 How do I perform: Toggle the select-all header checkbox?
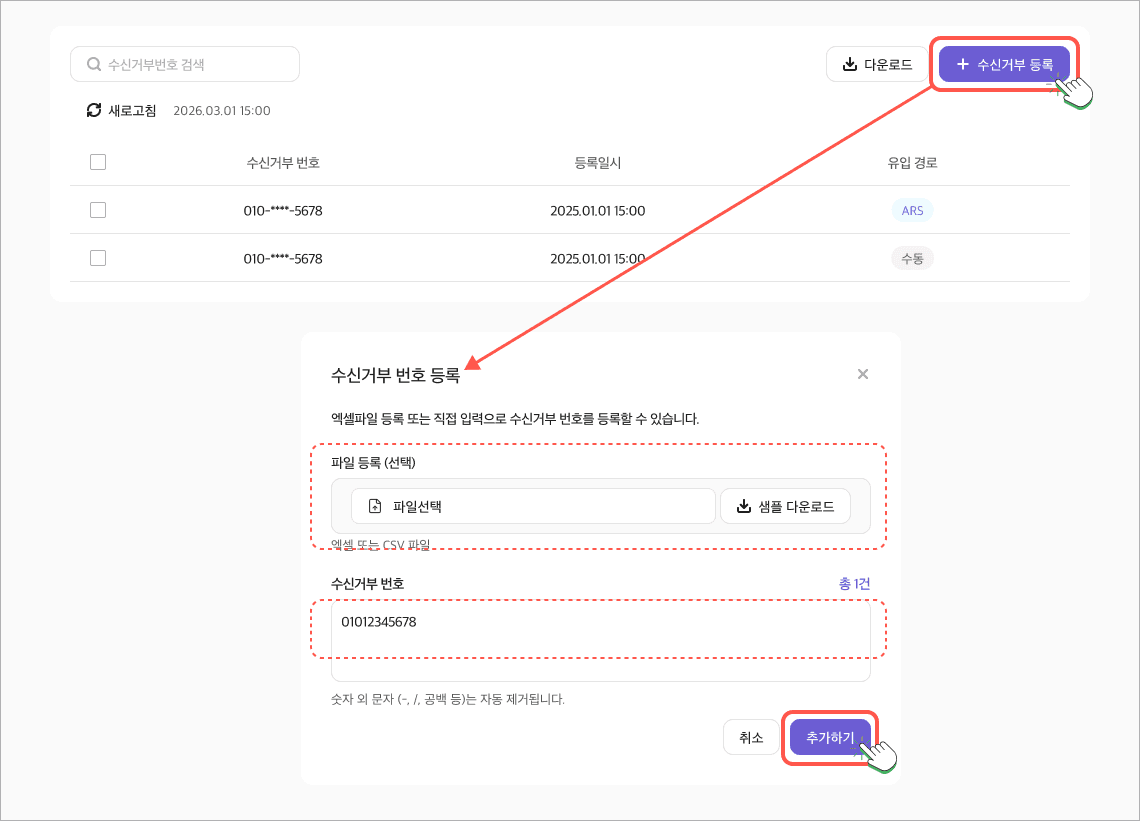98,162
